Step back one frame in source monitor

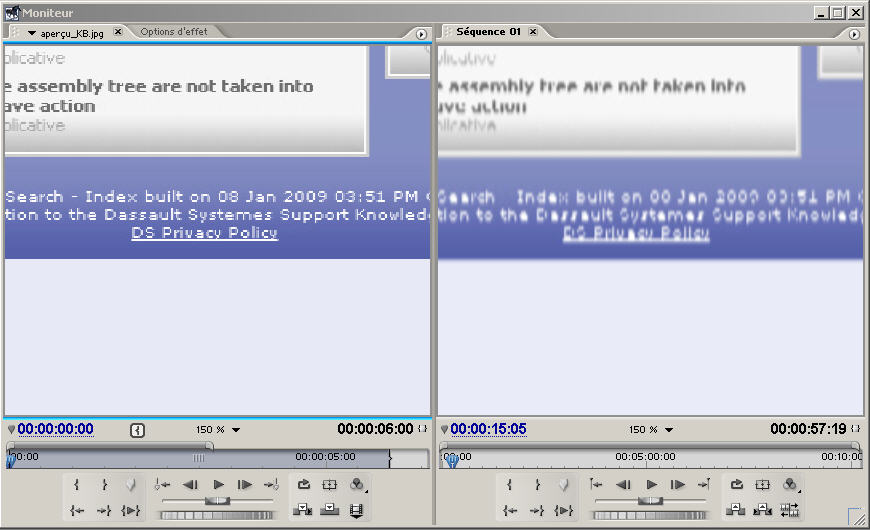[190, 485]
